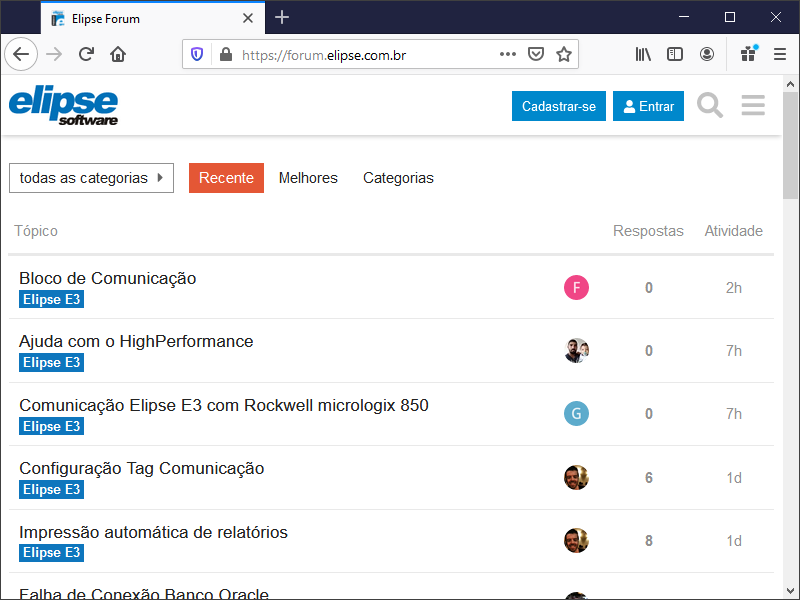
Task: Switch to the Melhores tab
Action: pyautogui.click(x=308, y=178)
